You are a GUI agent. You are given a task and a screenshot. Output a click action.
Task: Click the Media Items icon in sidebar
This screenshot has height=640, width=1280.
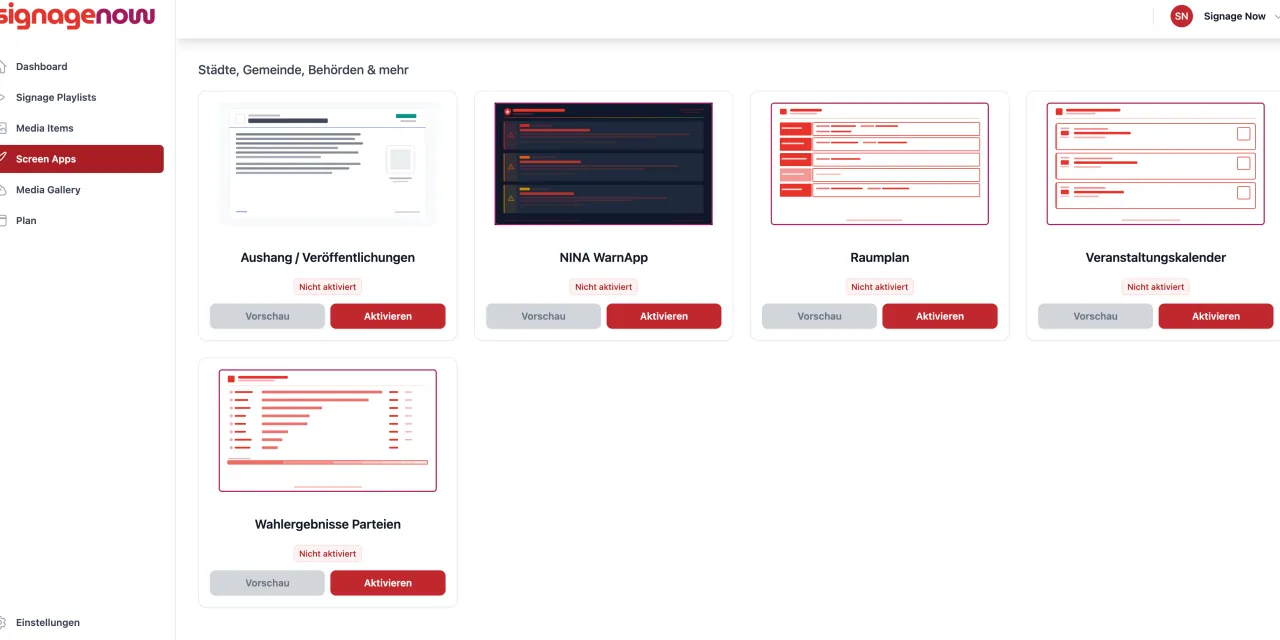click(3, 128)
